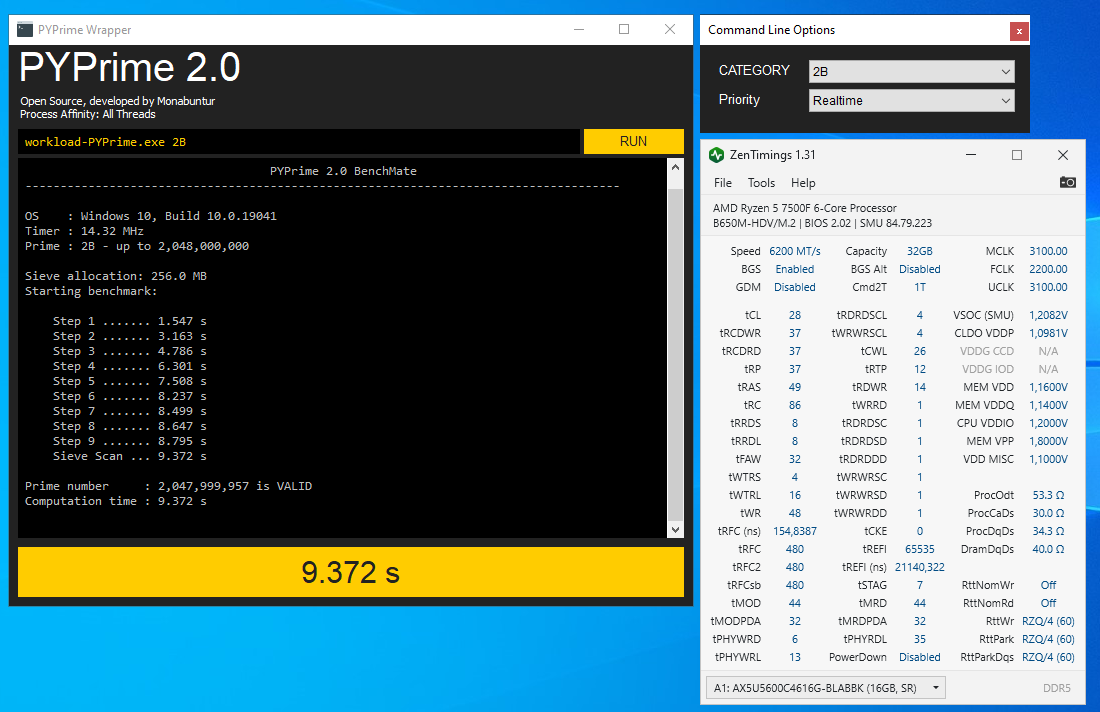1100x712 pixels.
Task: Minimize the PYPrime Wrapper window
Action: 579,29
